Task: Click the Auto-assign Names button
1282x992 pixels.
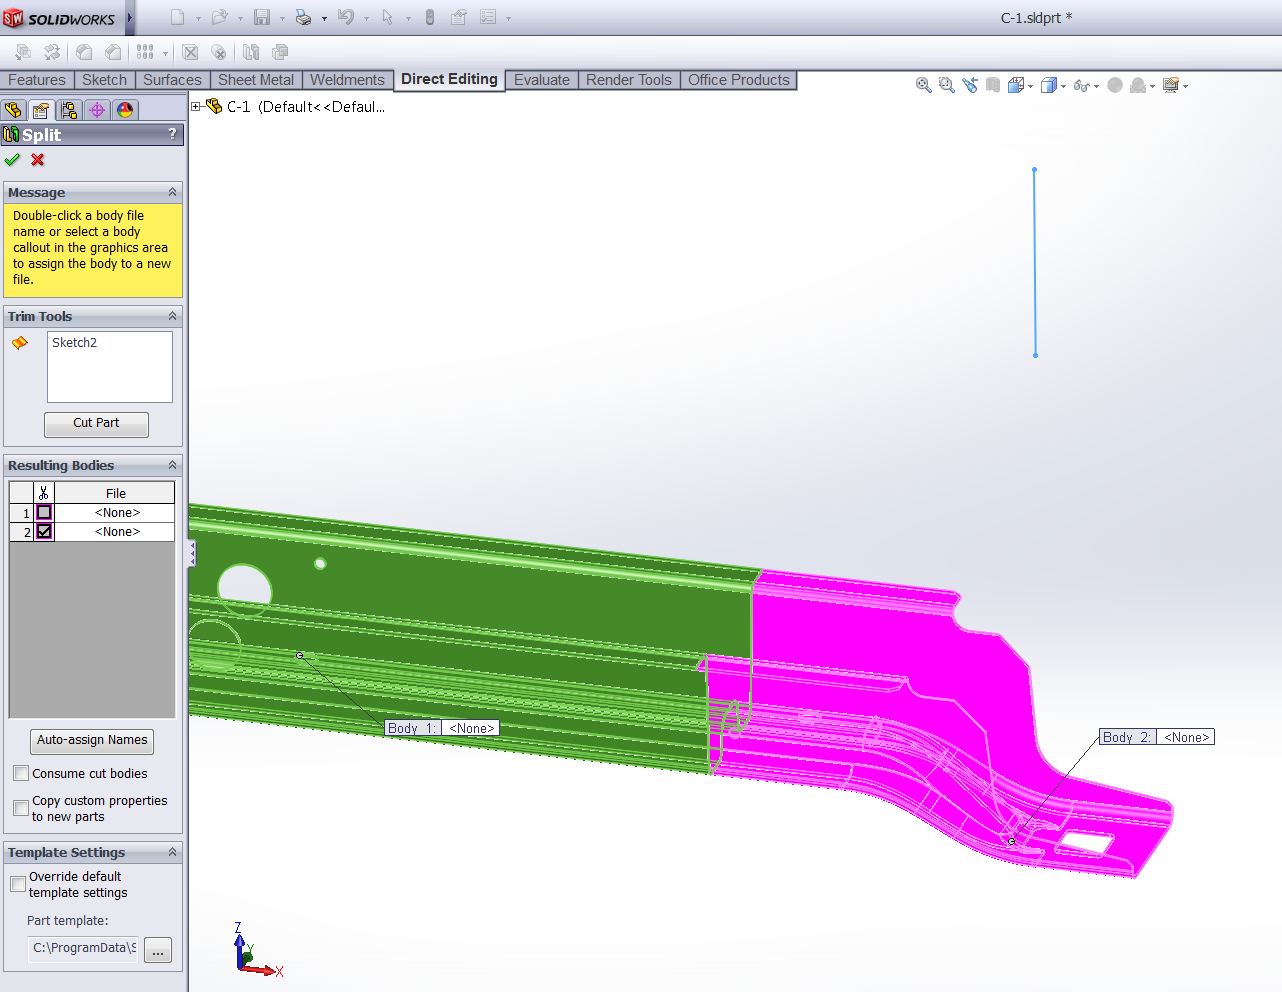Action: 92,740
